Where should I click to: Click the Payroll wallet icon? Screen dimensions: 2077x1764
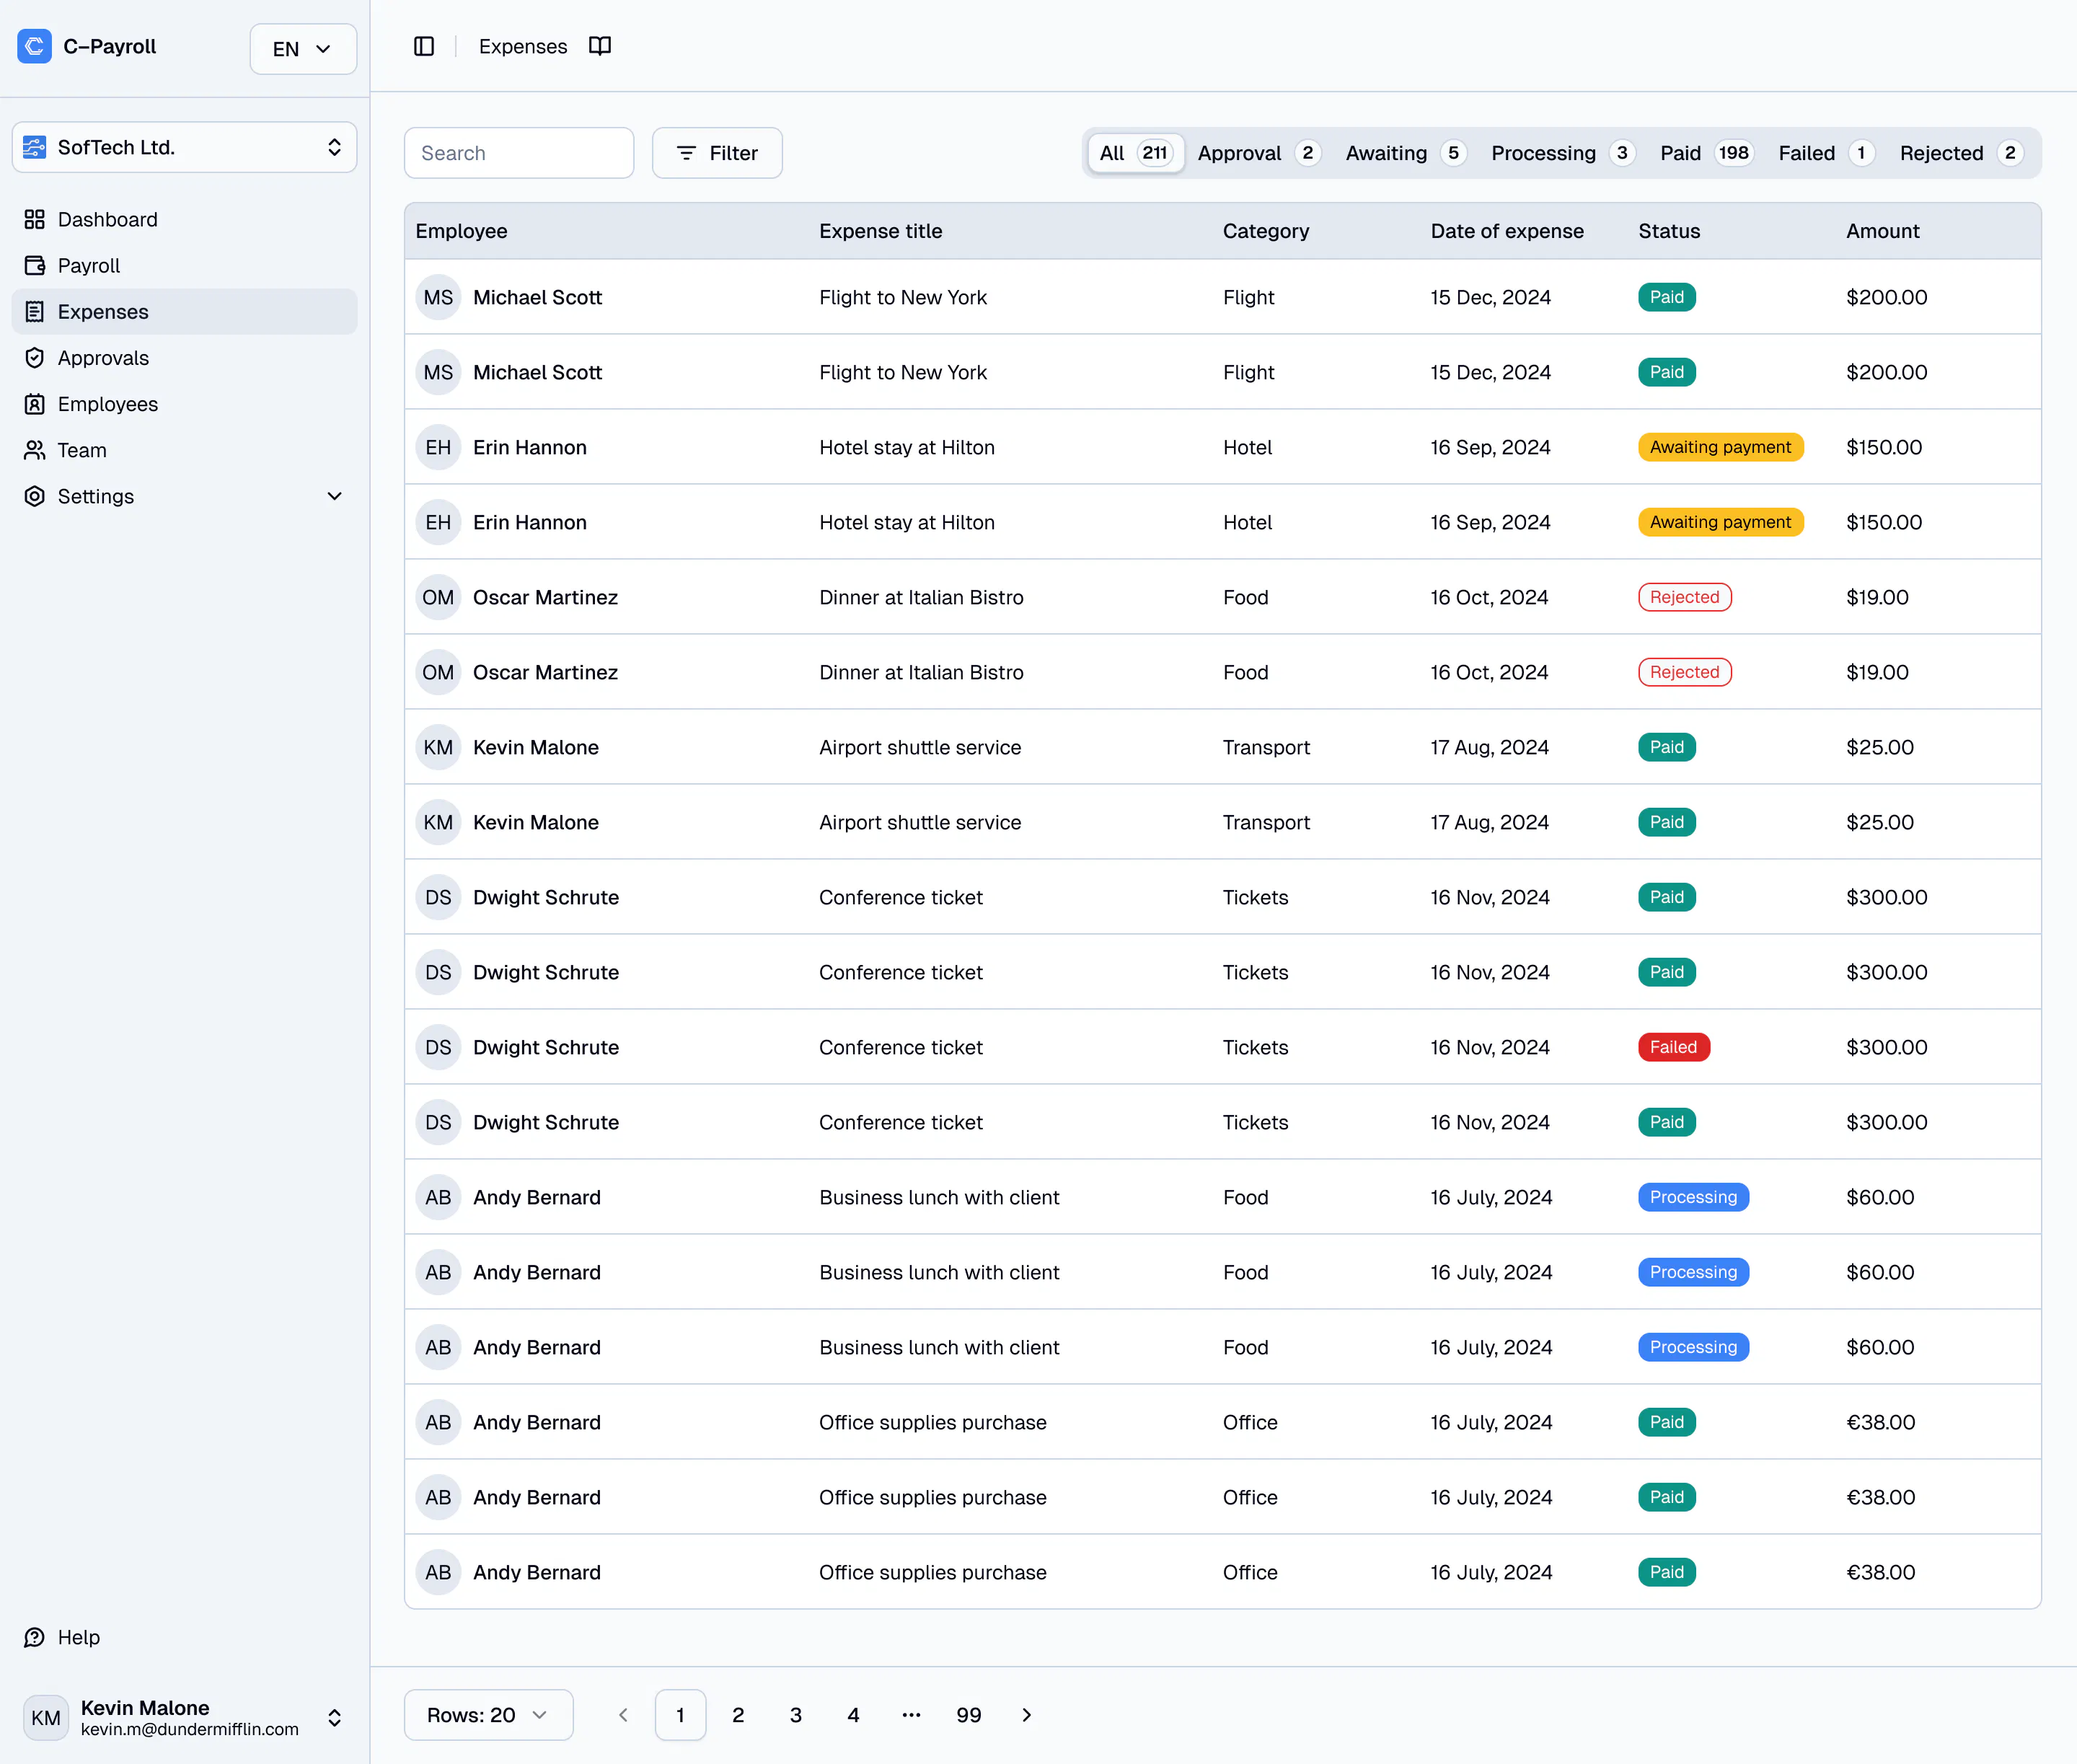tap(35, 265)
